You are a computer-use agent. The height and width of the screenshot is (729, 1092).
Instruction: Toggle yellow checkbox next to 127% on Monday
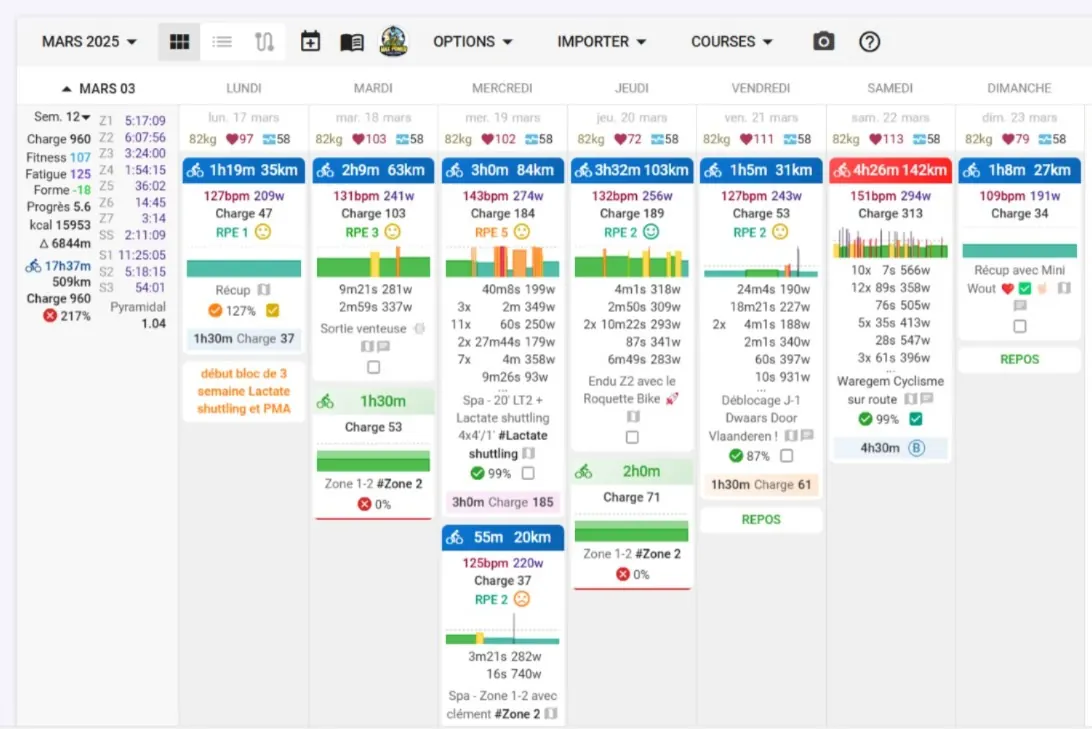(x=272, y=311)
